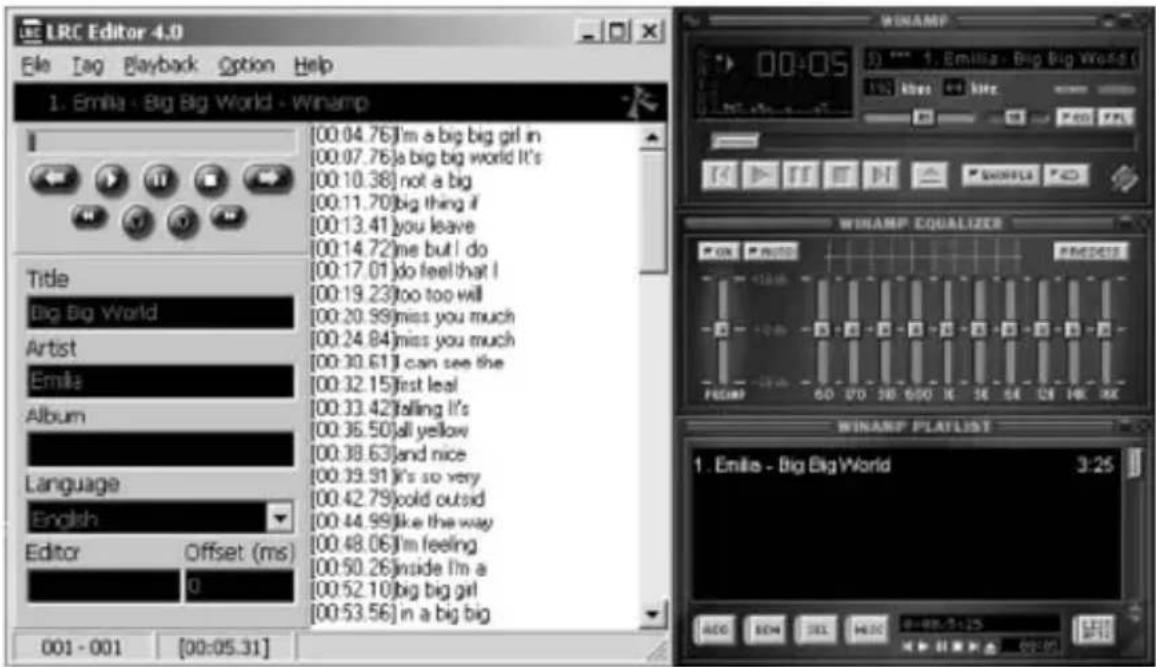Click inside the Offset (ms) field
This screenshot has height=667, width=1156.
click(x=240, y=586)
